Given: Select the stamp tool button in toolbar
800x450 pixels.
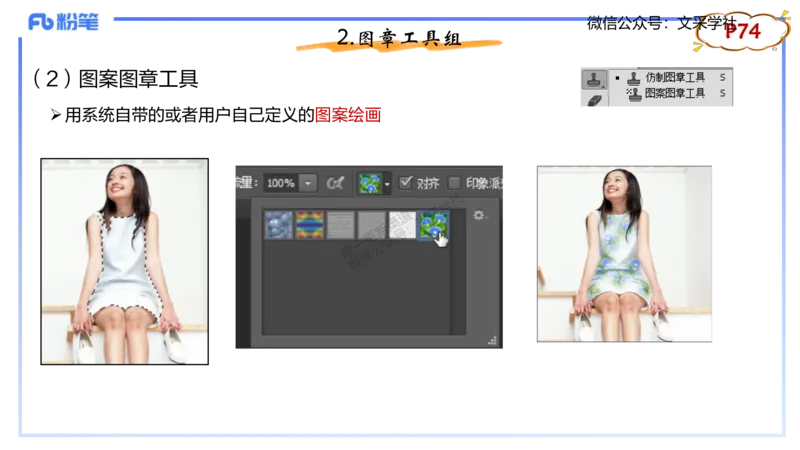Looking at the screenshot, I should tap(594, 79).
